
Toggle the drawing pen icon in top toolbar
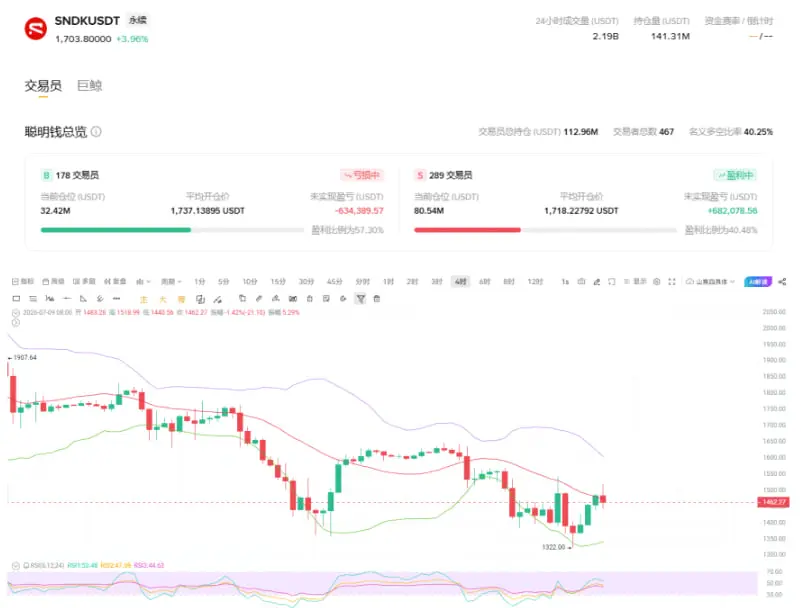tap(597, 282)
